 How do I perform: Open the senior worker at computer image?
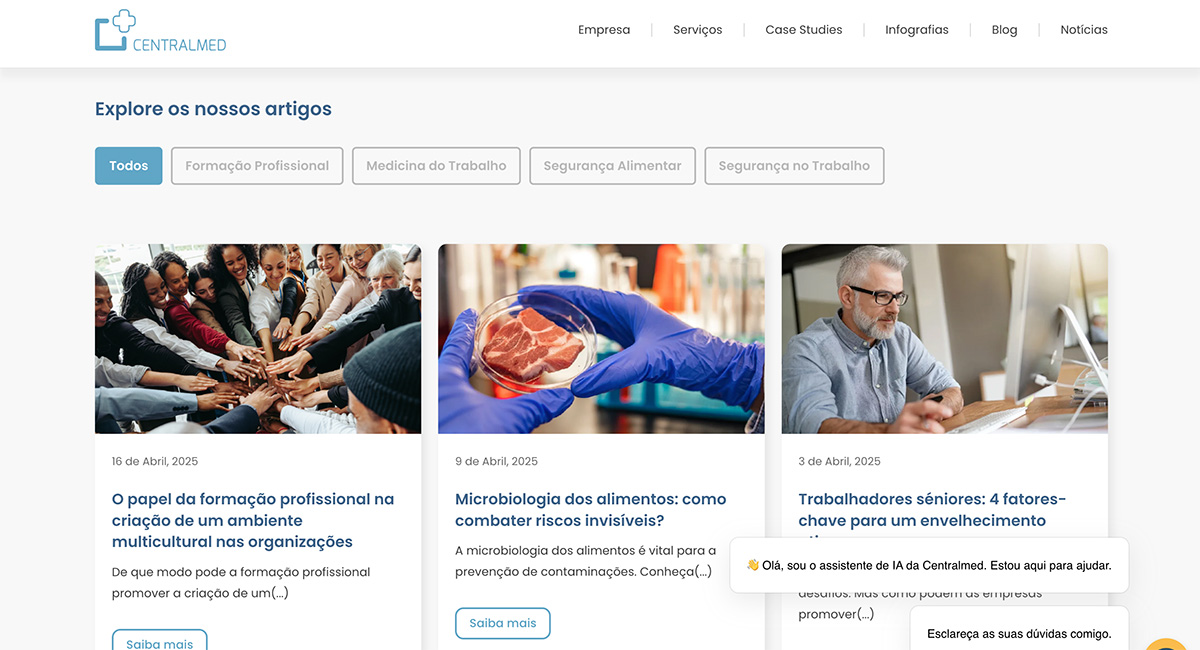945,339
